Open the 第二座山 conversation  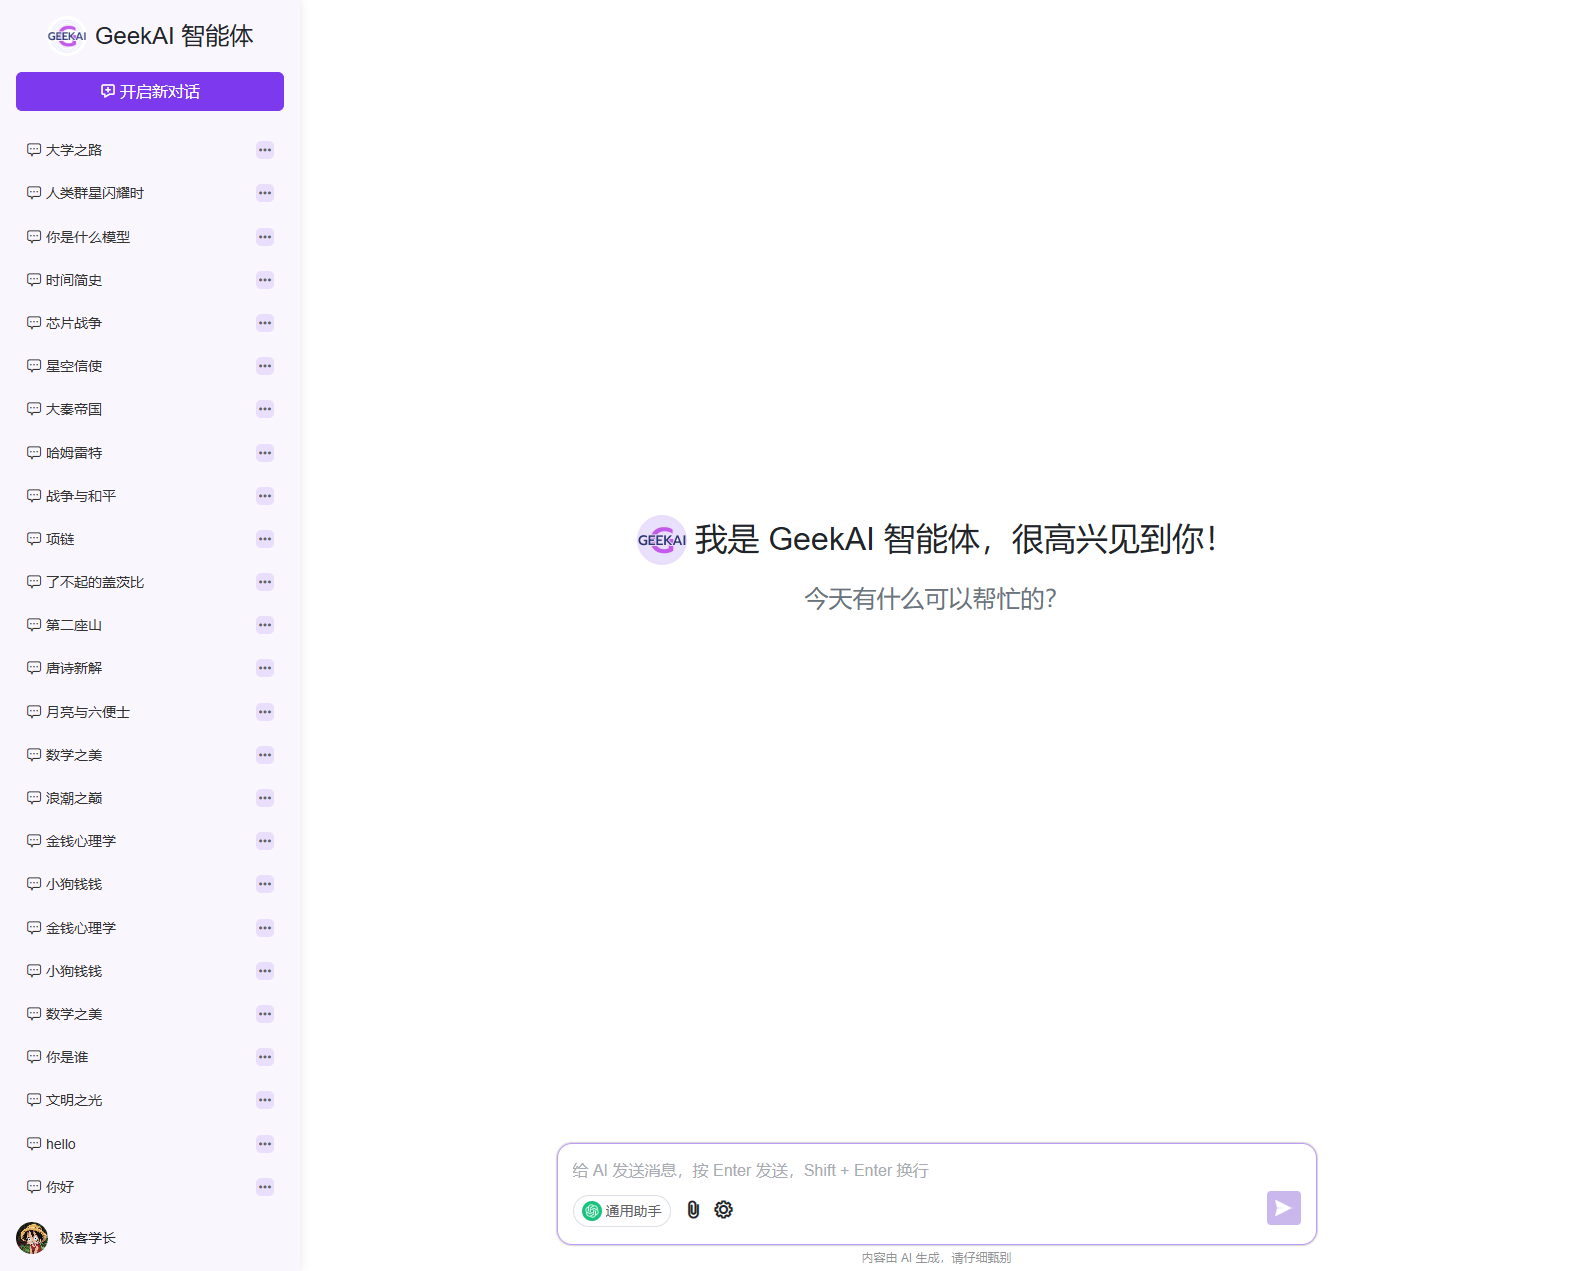[x=150, y=625]
